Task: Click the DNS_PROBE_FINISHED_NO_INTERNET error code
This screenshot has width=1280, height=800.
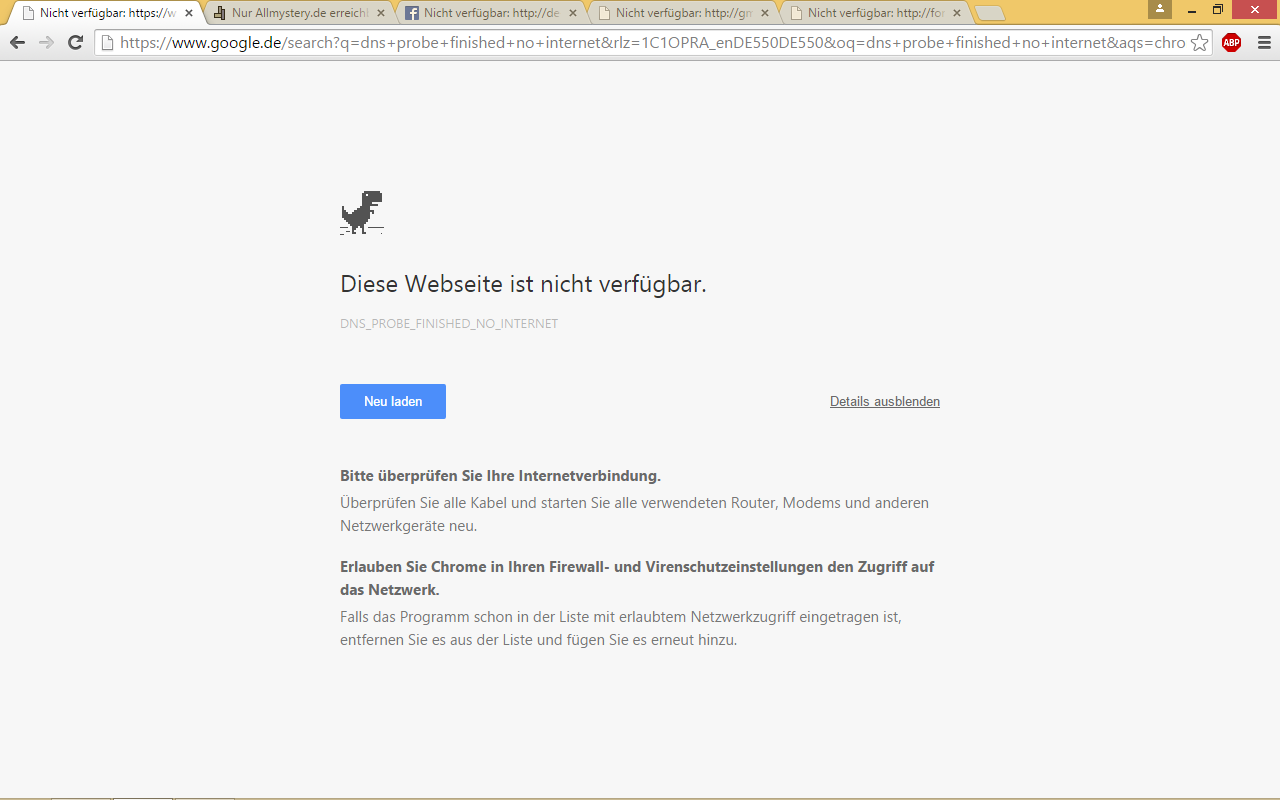Action: 449,324
